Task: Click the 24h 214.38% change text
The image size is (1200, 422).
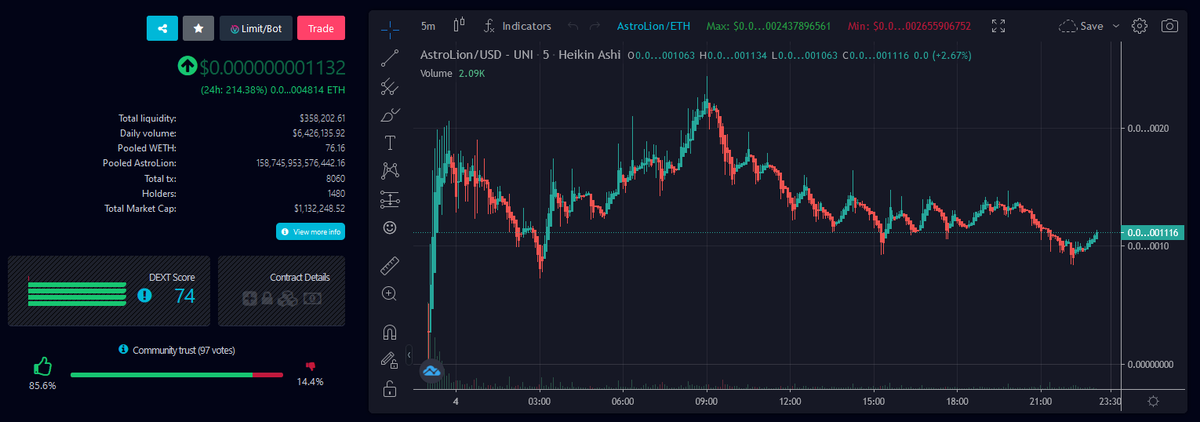Action: click(x=273, y=89)
